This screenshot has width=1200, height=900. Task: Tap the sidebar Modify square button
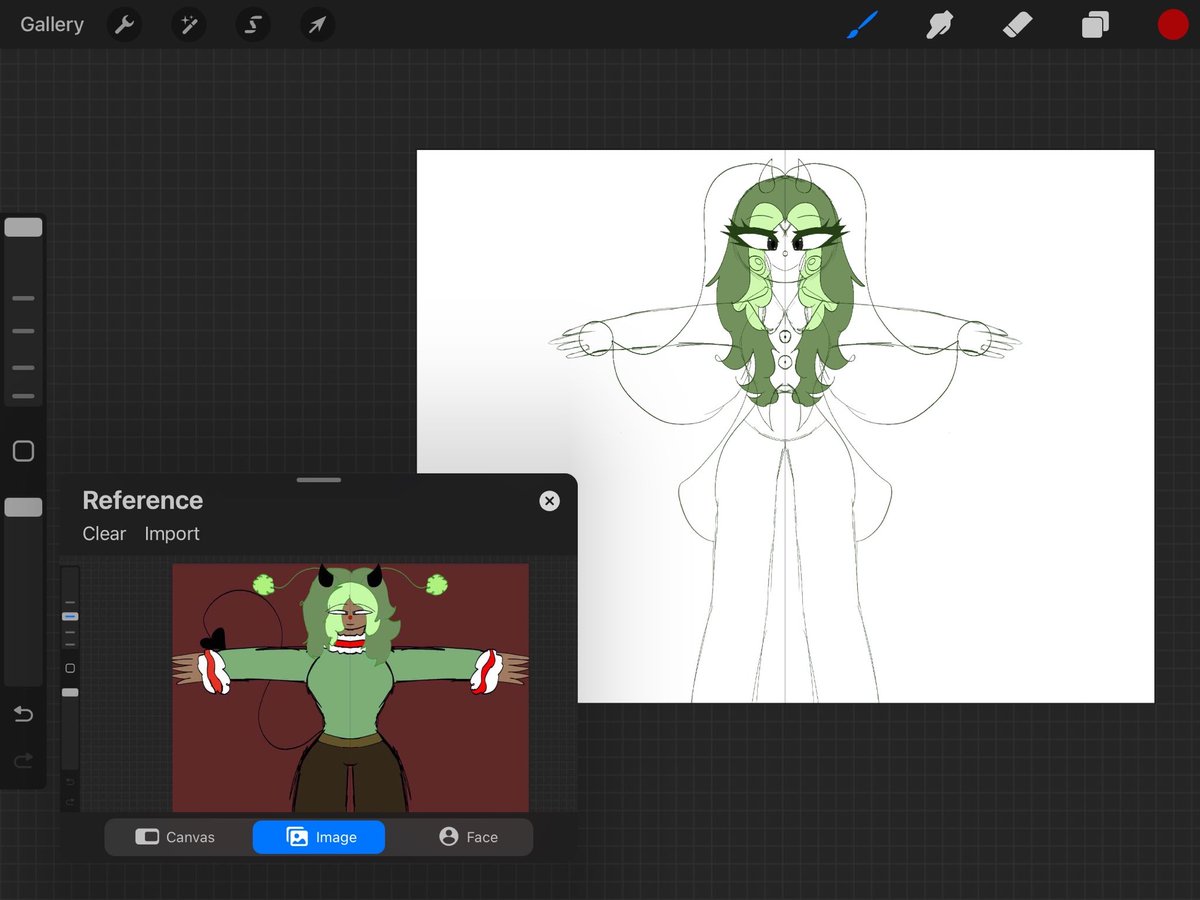coord(23,451)
